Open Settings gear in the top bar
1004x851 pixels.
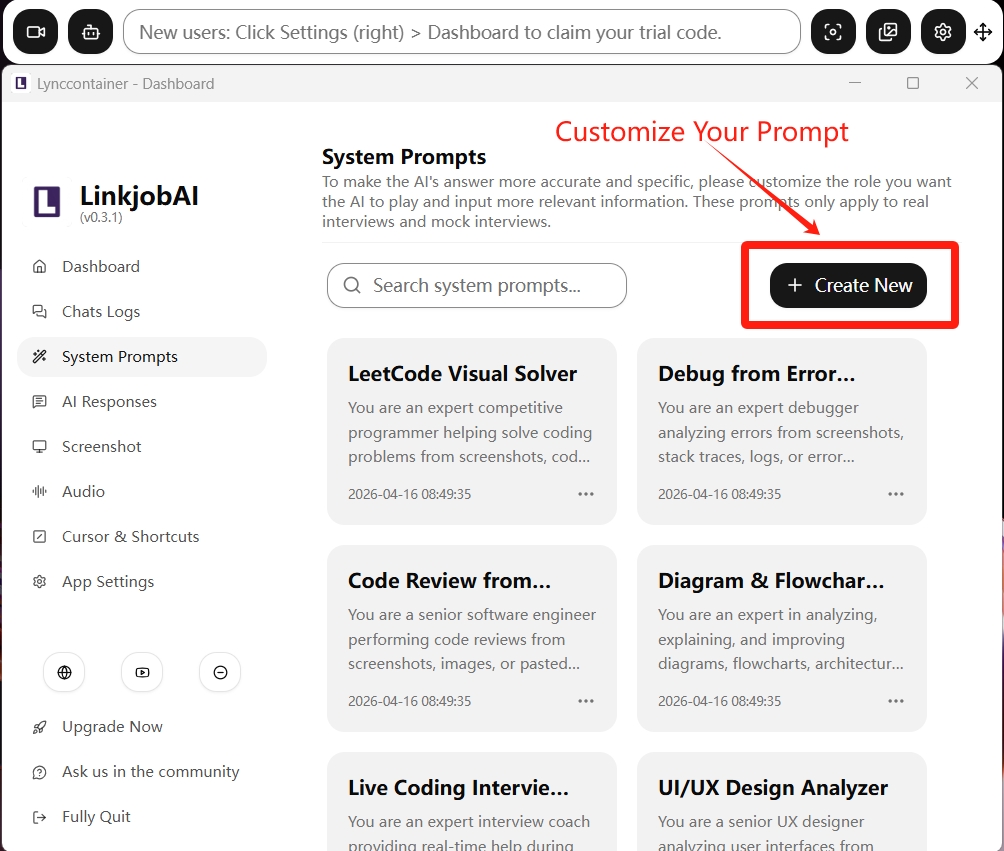943,31
